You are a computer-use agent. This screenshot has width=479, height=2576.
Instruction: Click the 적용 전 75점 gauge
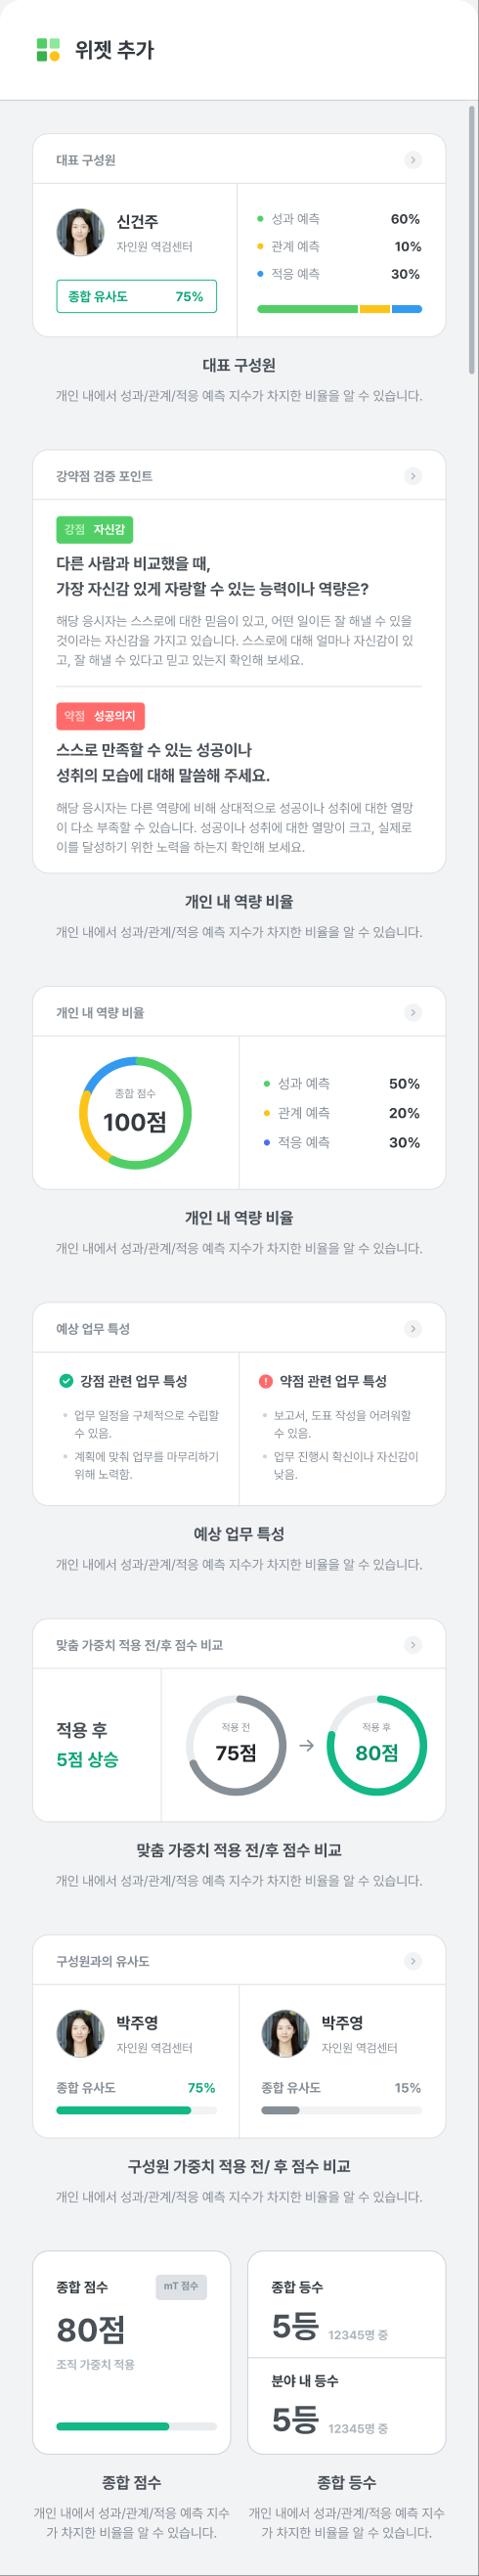point(236,1745)
